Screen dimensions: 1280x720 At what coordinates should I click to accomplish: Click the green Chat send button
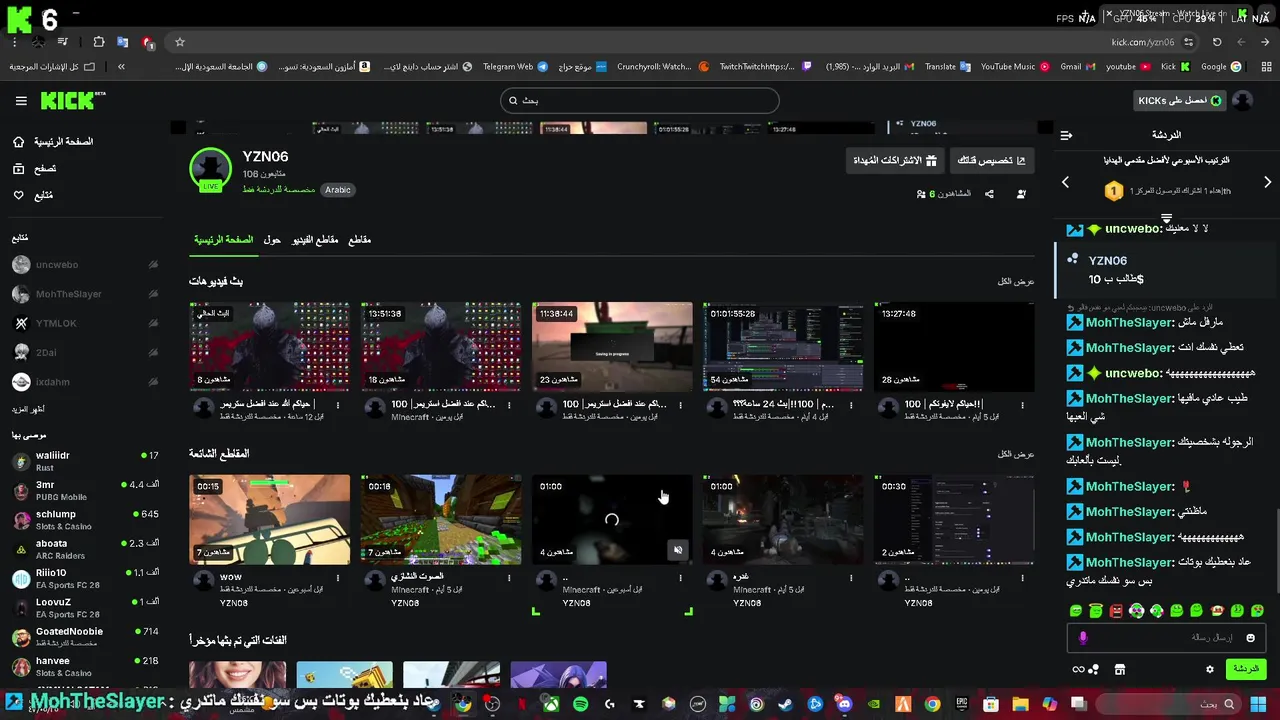click(x=1245, y=669)
